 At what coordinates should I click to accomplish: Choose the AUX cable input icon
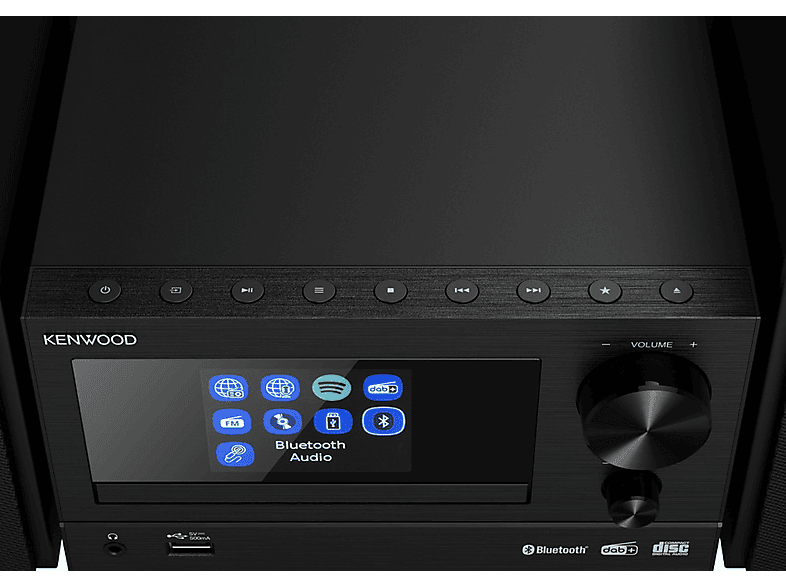(x=235, y=454)
